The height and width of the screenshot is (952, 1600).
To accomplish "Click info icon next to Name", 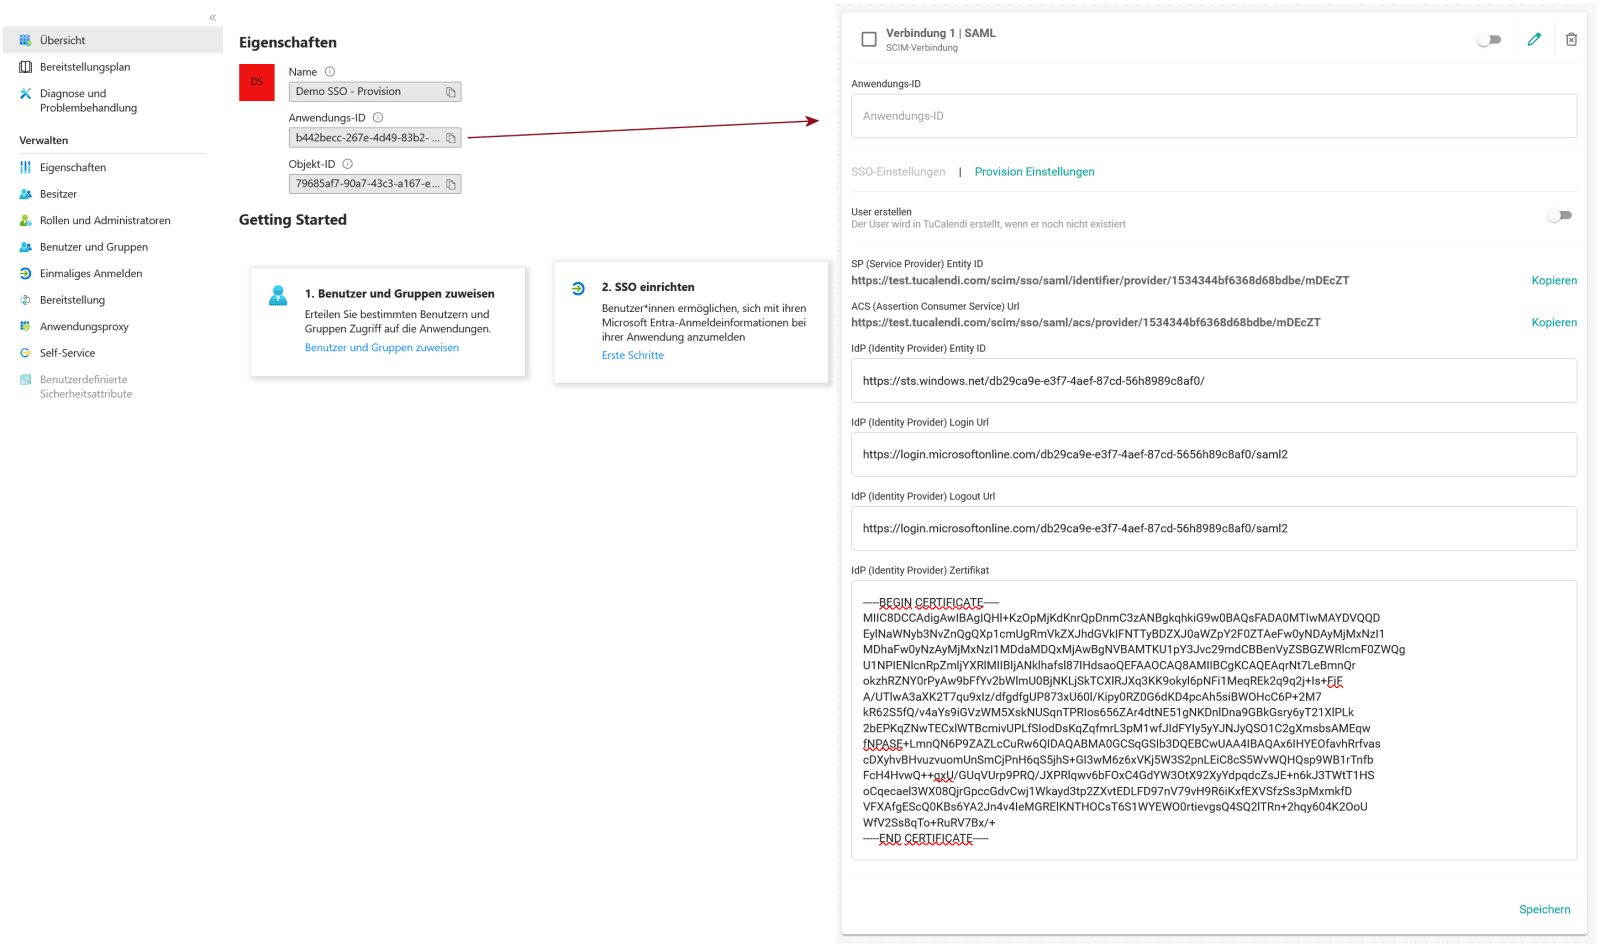I will pos(330,72).
